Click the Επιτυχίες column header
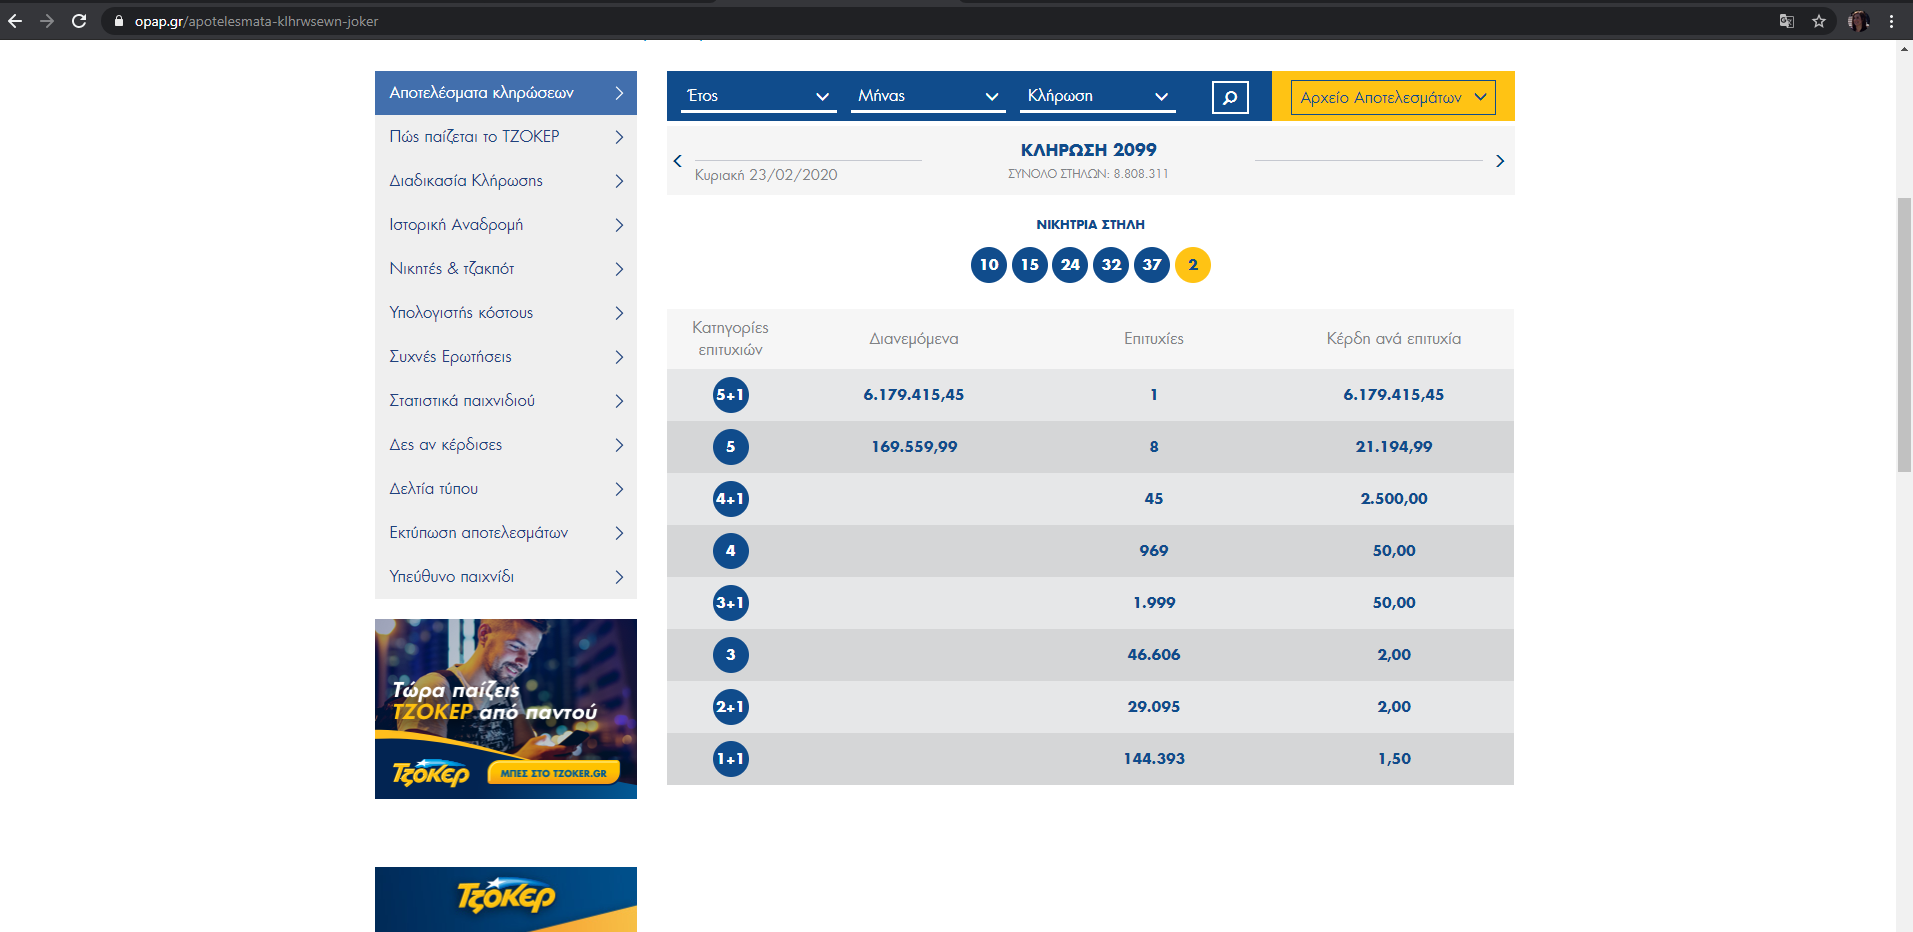 click(x=1154, y=339)
